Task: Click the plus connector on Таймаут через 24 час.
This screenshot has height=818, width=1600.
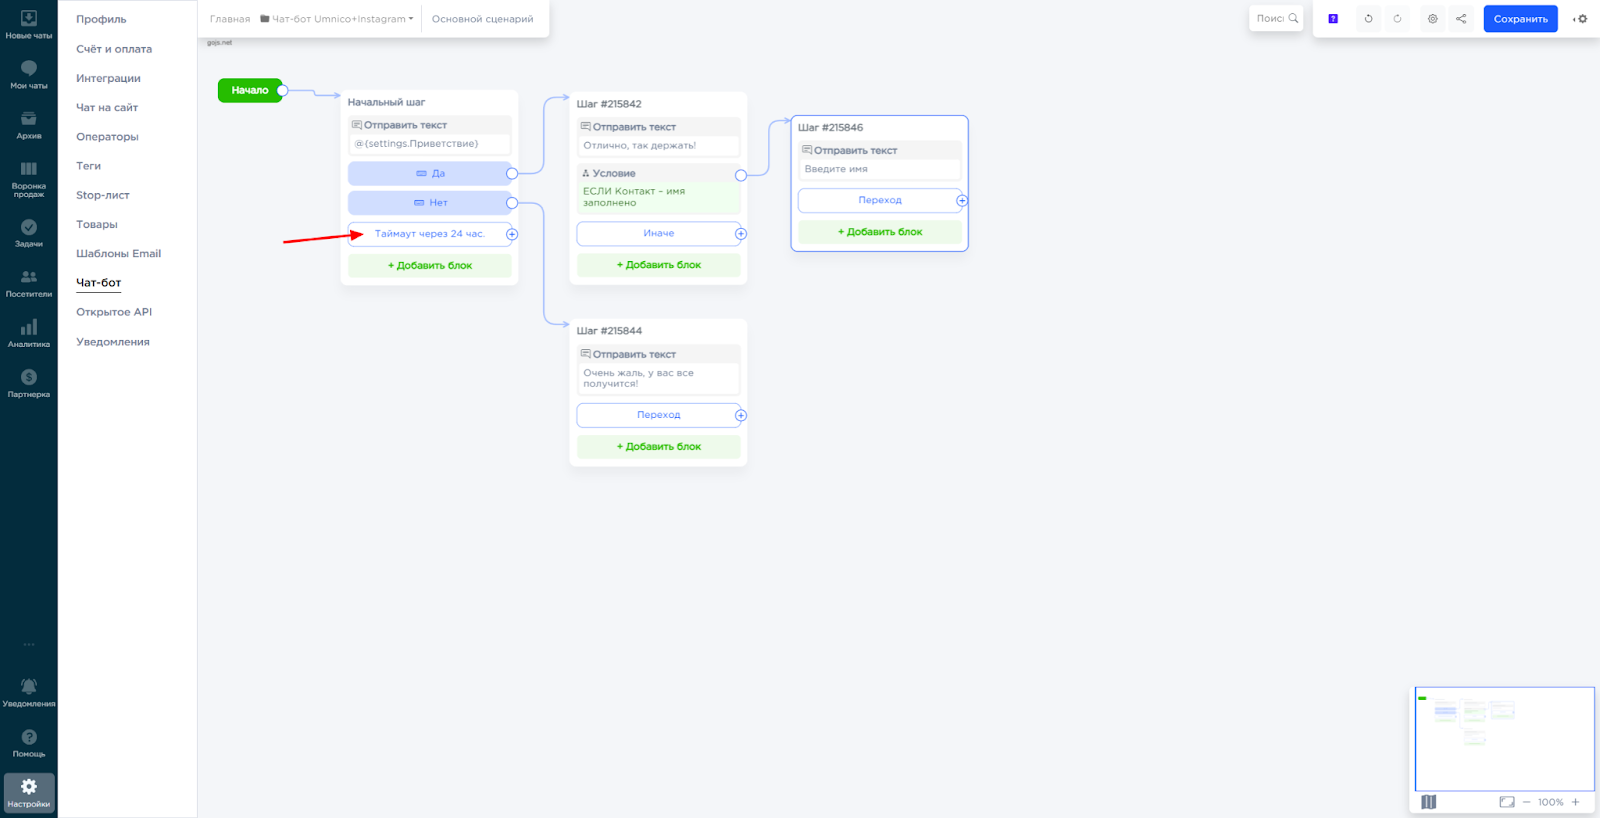Action: point(512,234)
